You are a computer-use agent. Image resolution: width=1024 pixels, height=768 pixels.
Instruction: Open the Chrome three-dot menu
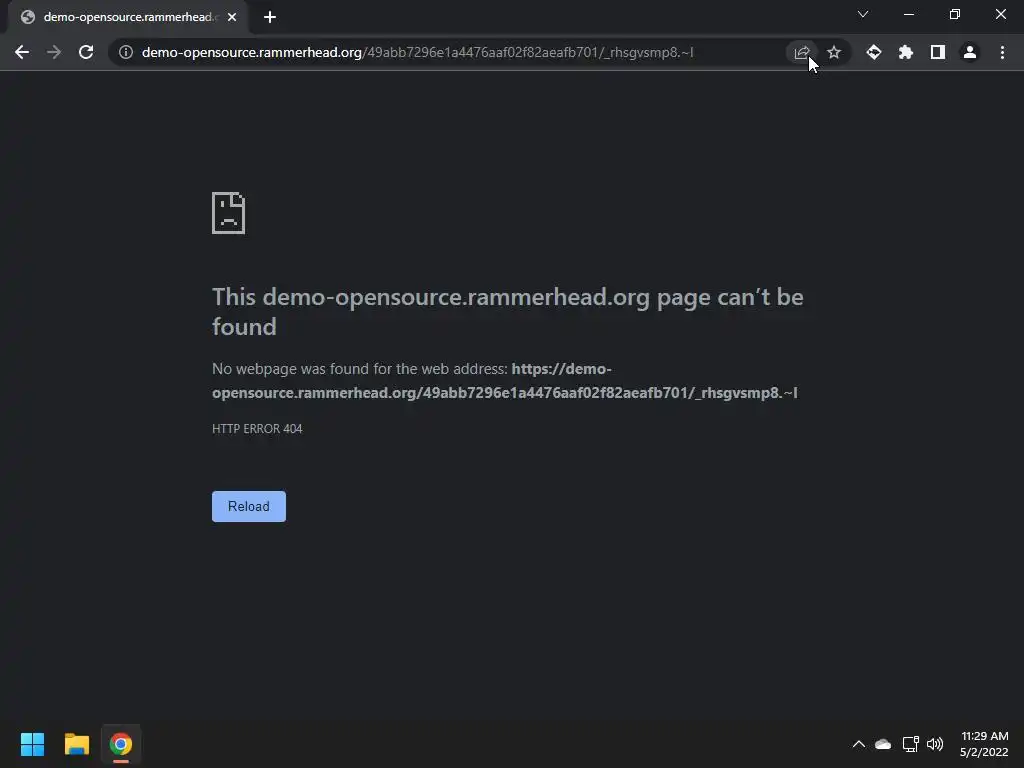point(1002,52)
